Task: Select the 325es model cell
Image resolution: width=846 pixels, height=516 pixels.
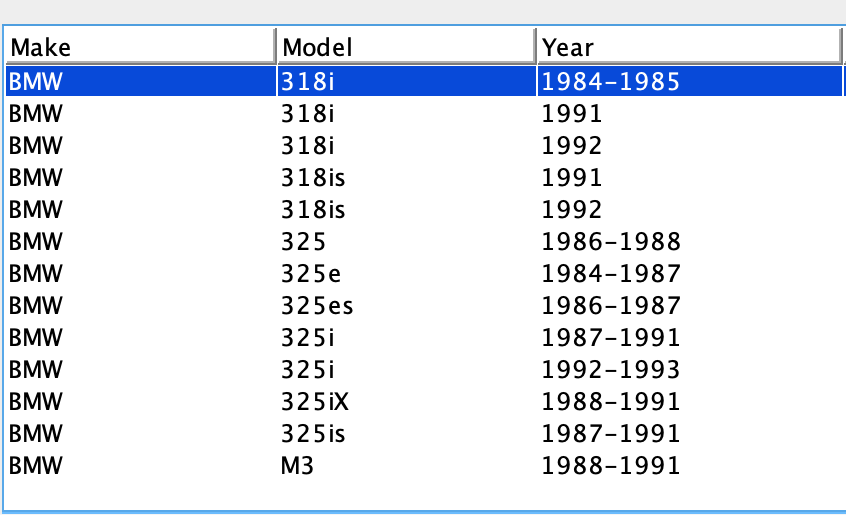Action: click(406, 305)
